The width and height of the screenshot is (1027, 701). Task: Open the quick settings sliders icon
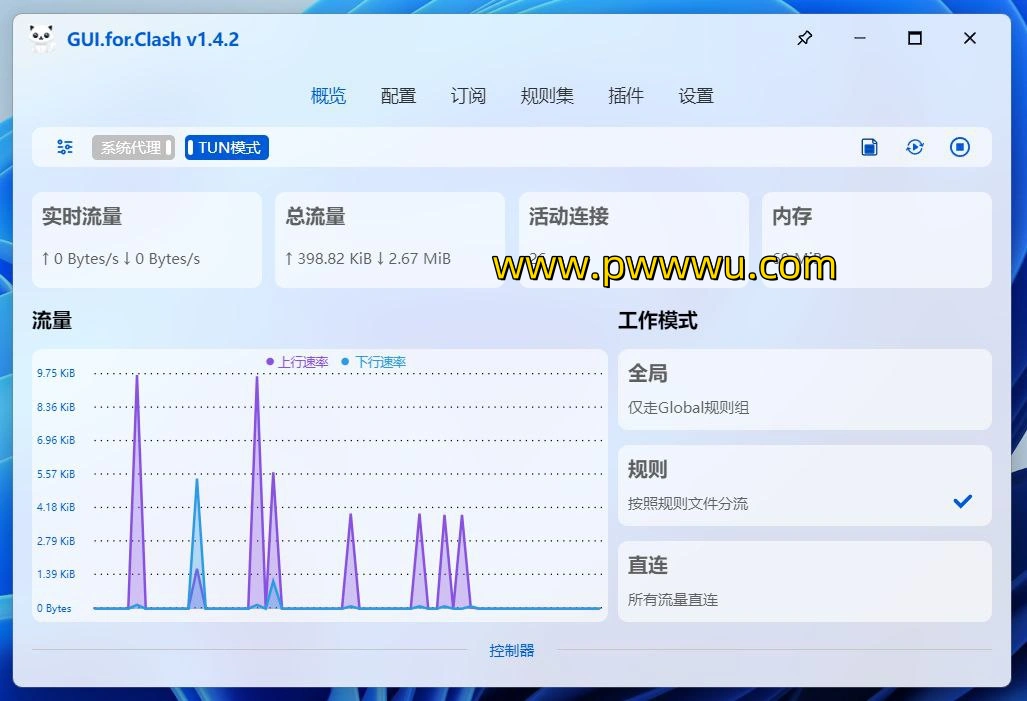(65, 147)
